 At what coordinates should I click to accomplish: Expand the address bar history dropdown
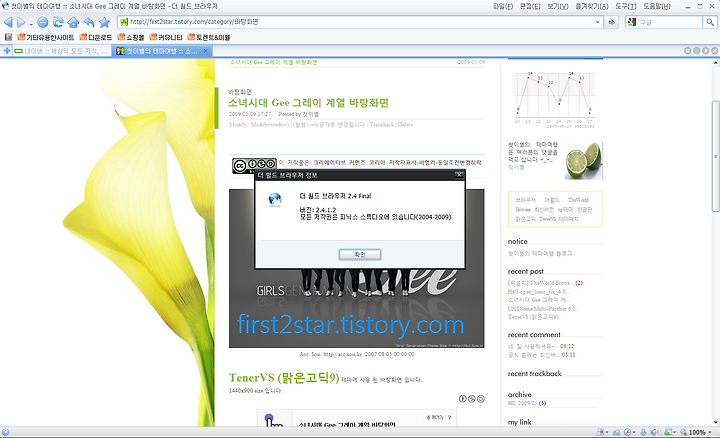click(x=597, y=22)
